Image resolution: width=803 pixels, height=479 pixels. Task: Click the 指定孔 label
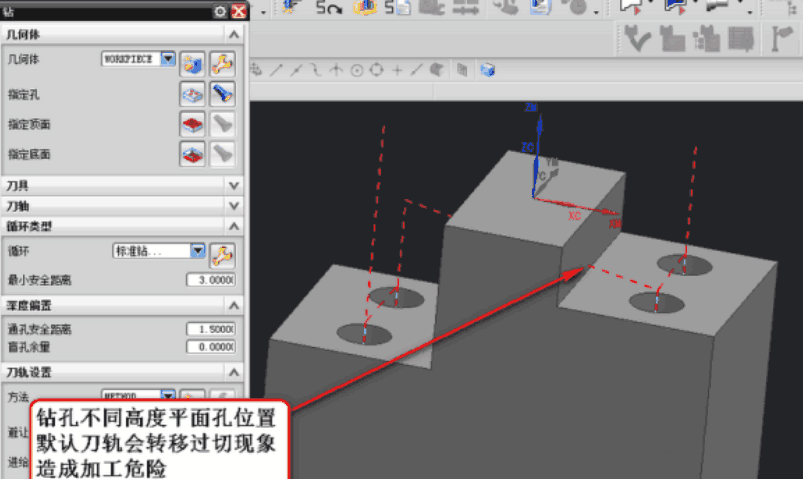coord(24,95)
